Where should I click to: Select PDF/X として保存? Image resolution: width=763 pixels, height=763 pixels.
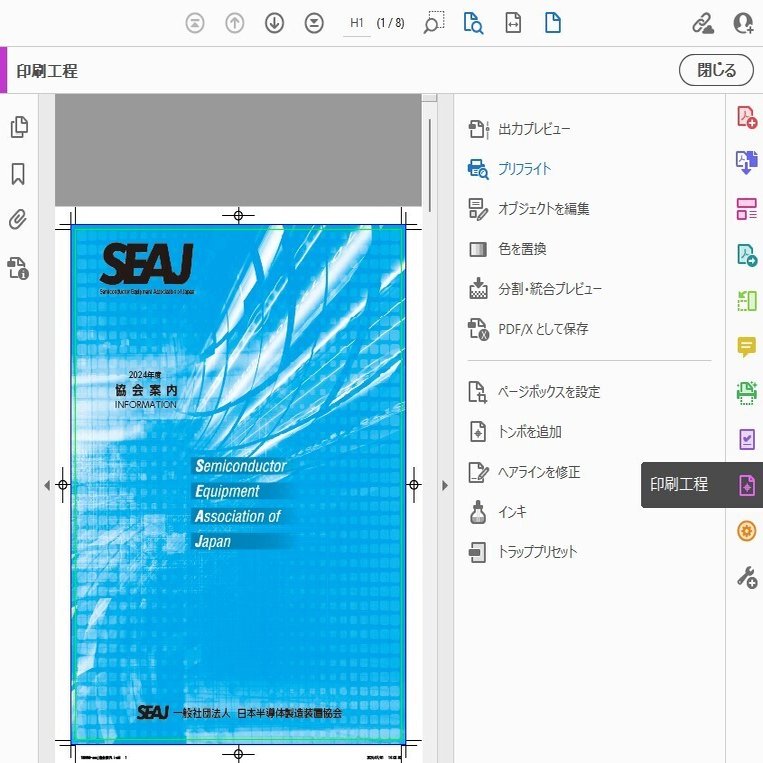(x=528, y=329)
